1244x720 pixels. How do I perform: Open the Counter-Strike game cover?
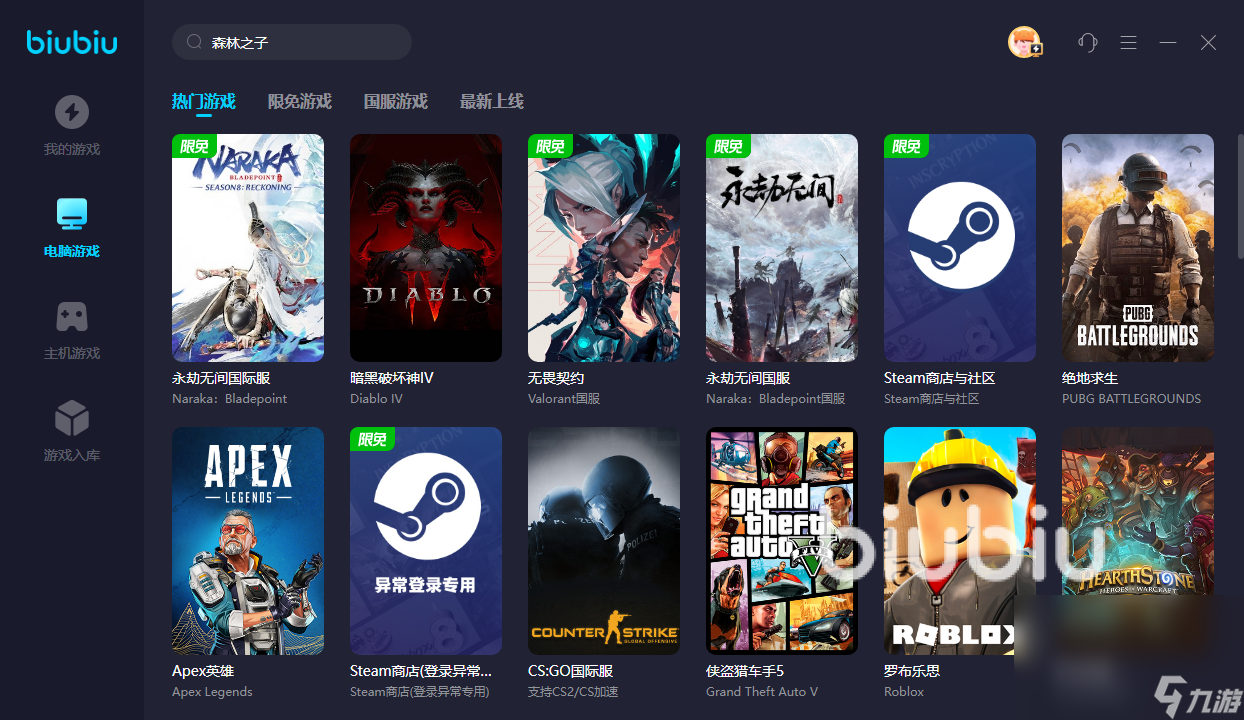tap(604, 541)
